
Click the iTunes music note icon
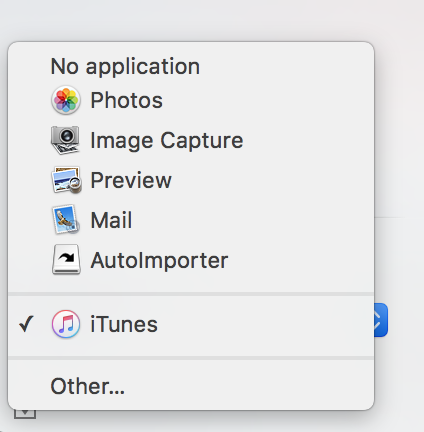[x=66, y=324]
